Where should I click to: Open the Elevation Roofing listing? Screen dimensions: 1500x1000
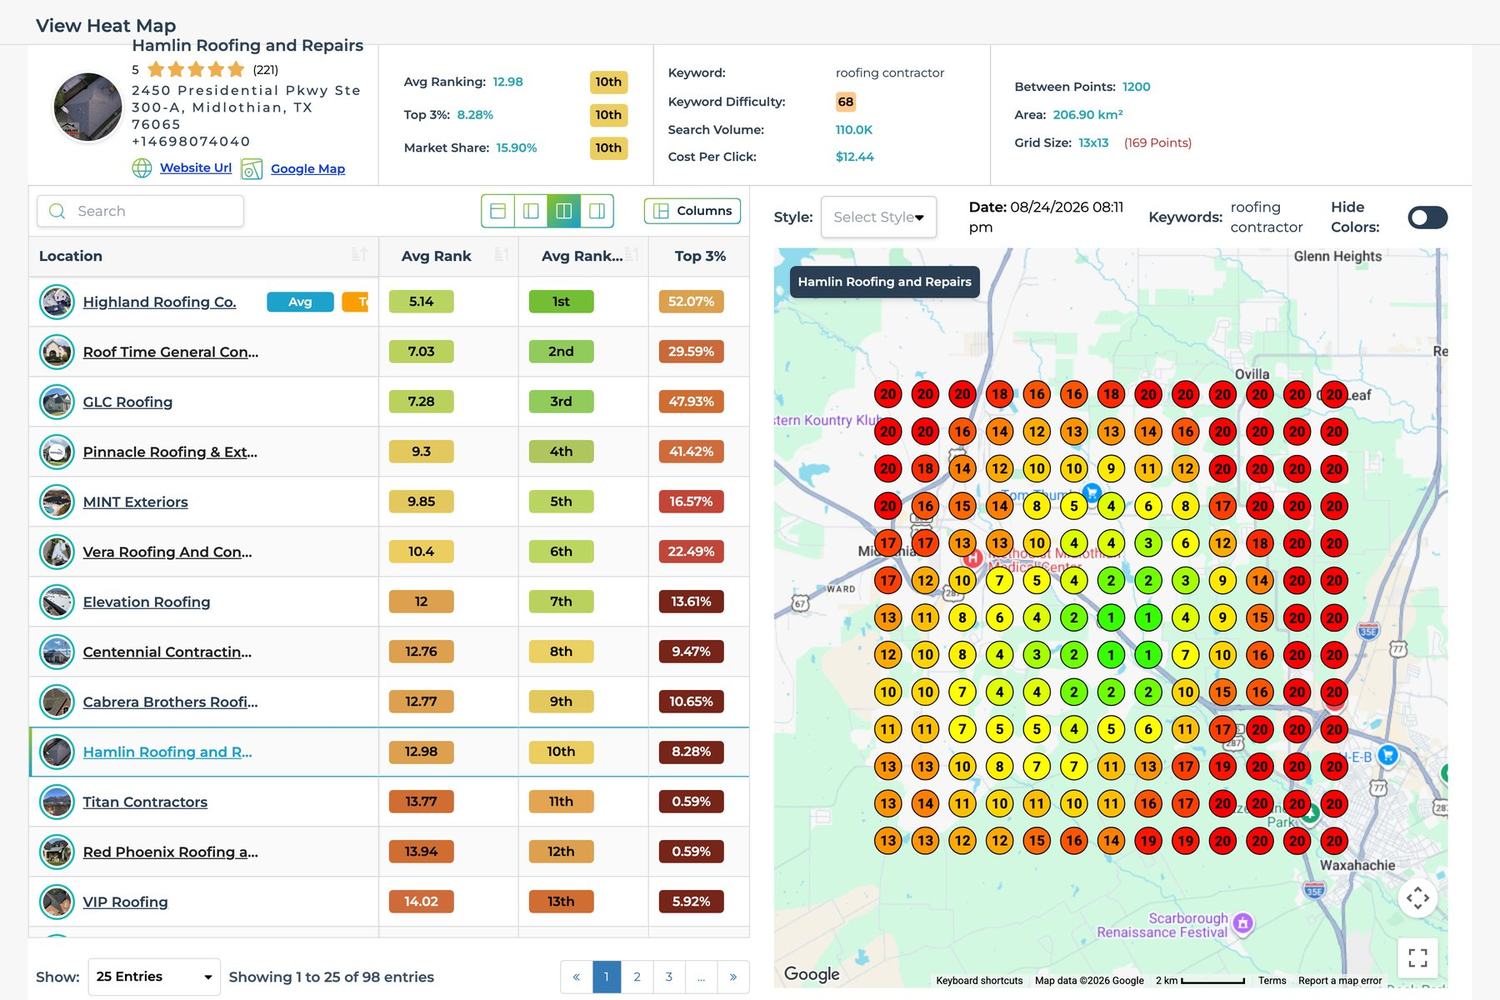point(146,602)
